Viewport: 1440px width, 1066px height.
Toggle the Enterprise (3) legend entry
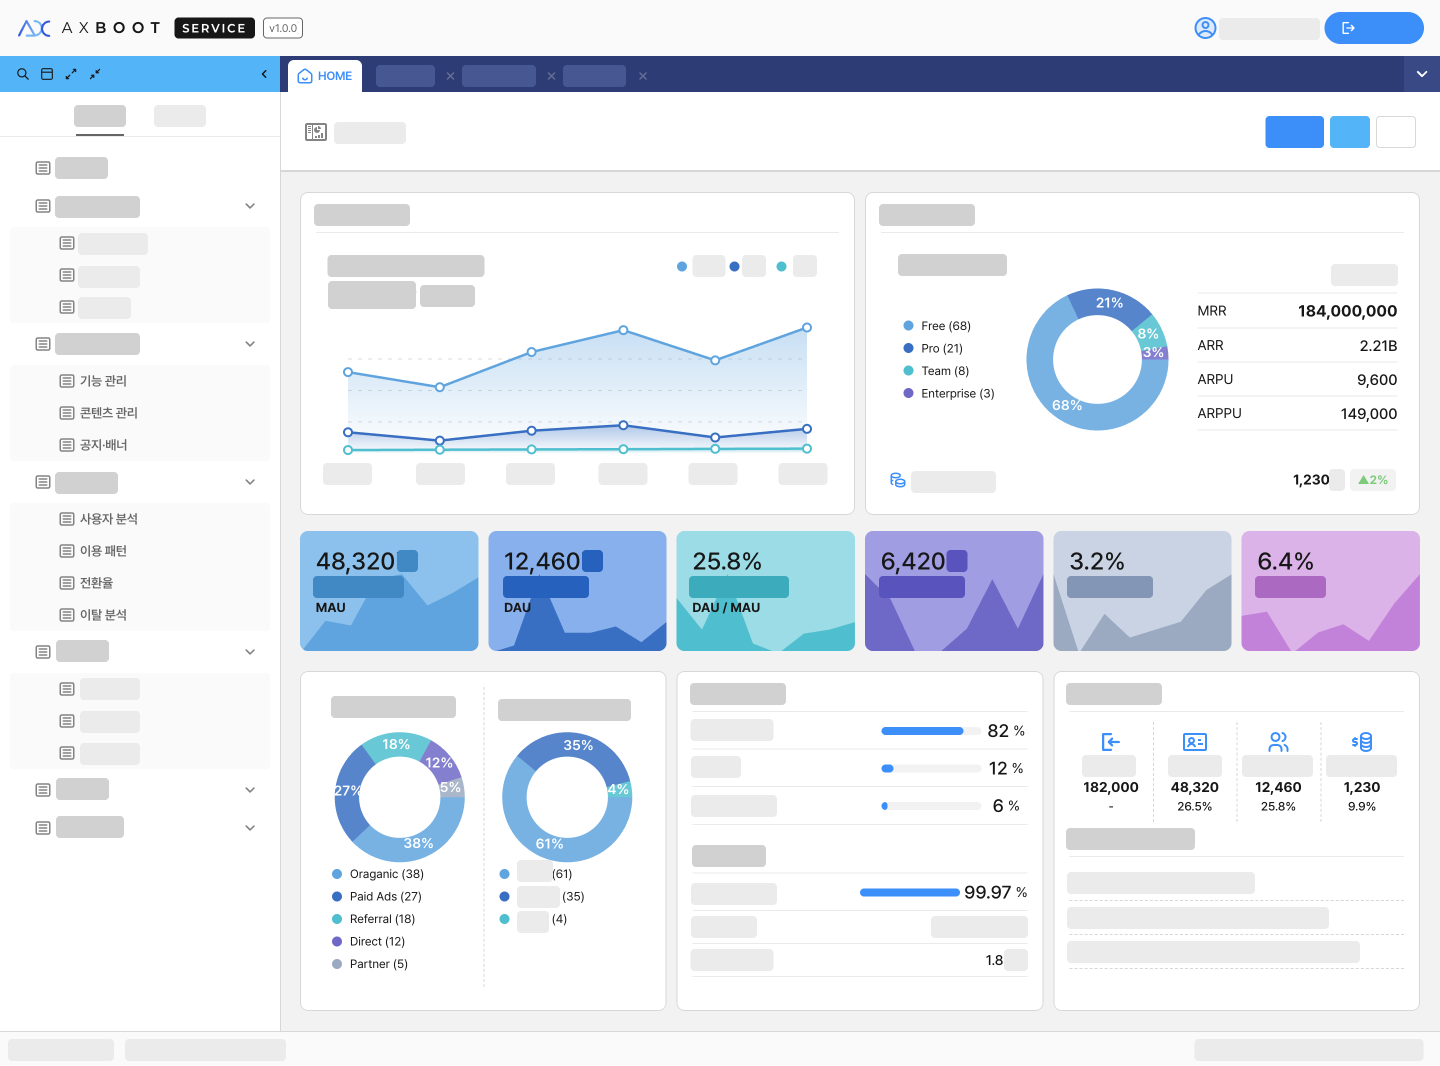pyautogui.click(x=949, y=393)
